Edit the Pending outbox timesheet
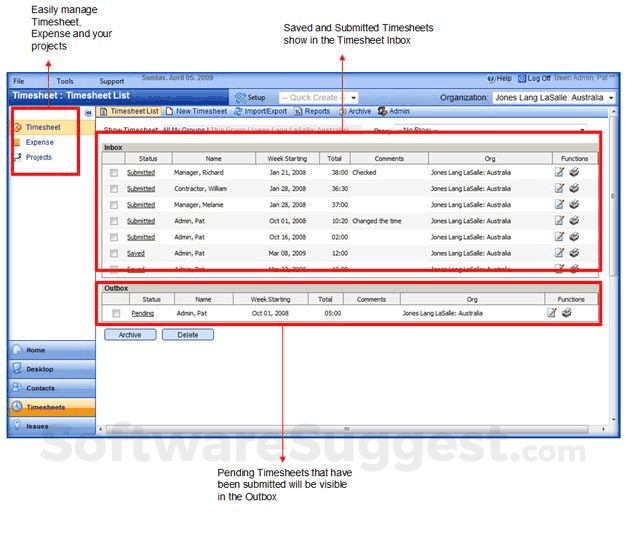 (552, 313)
